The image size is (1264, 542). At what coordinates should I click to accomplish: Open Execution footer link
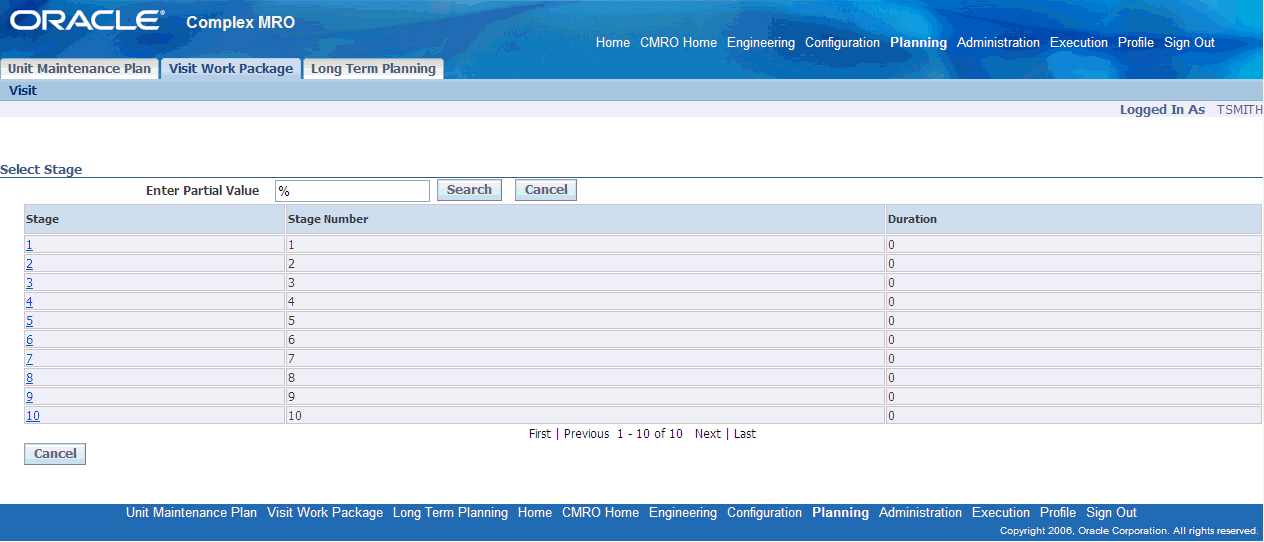(1001, 513)
